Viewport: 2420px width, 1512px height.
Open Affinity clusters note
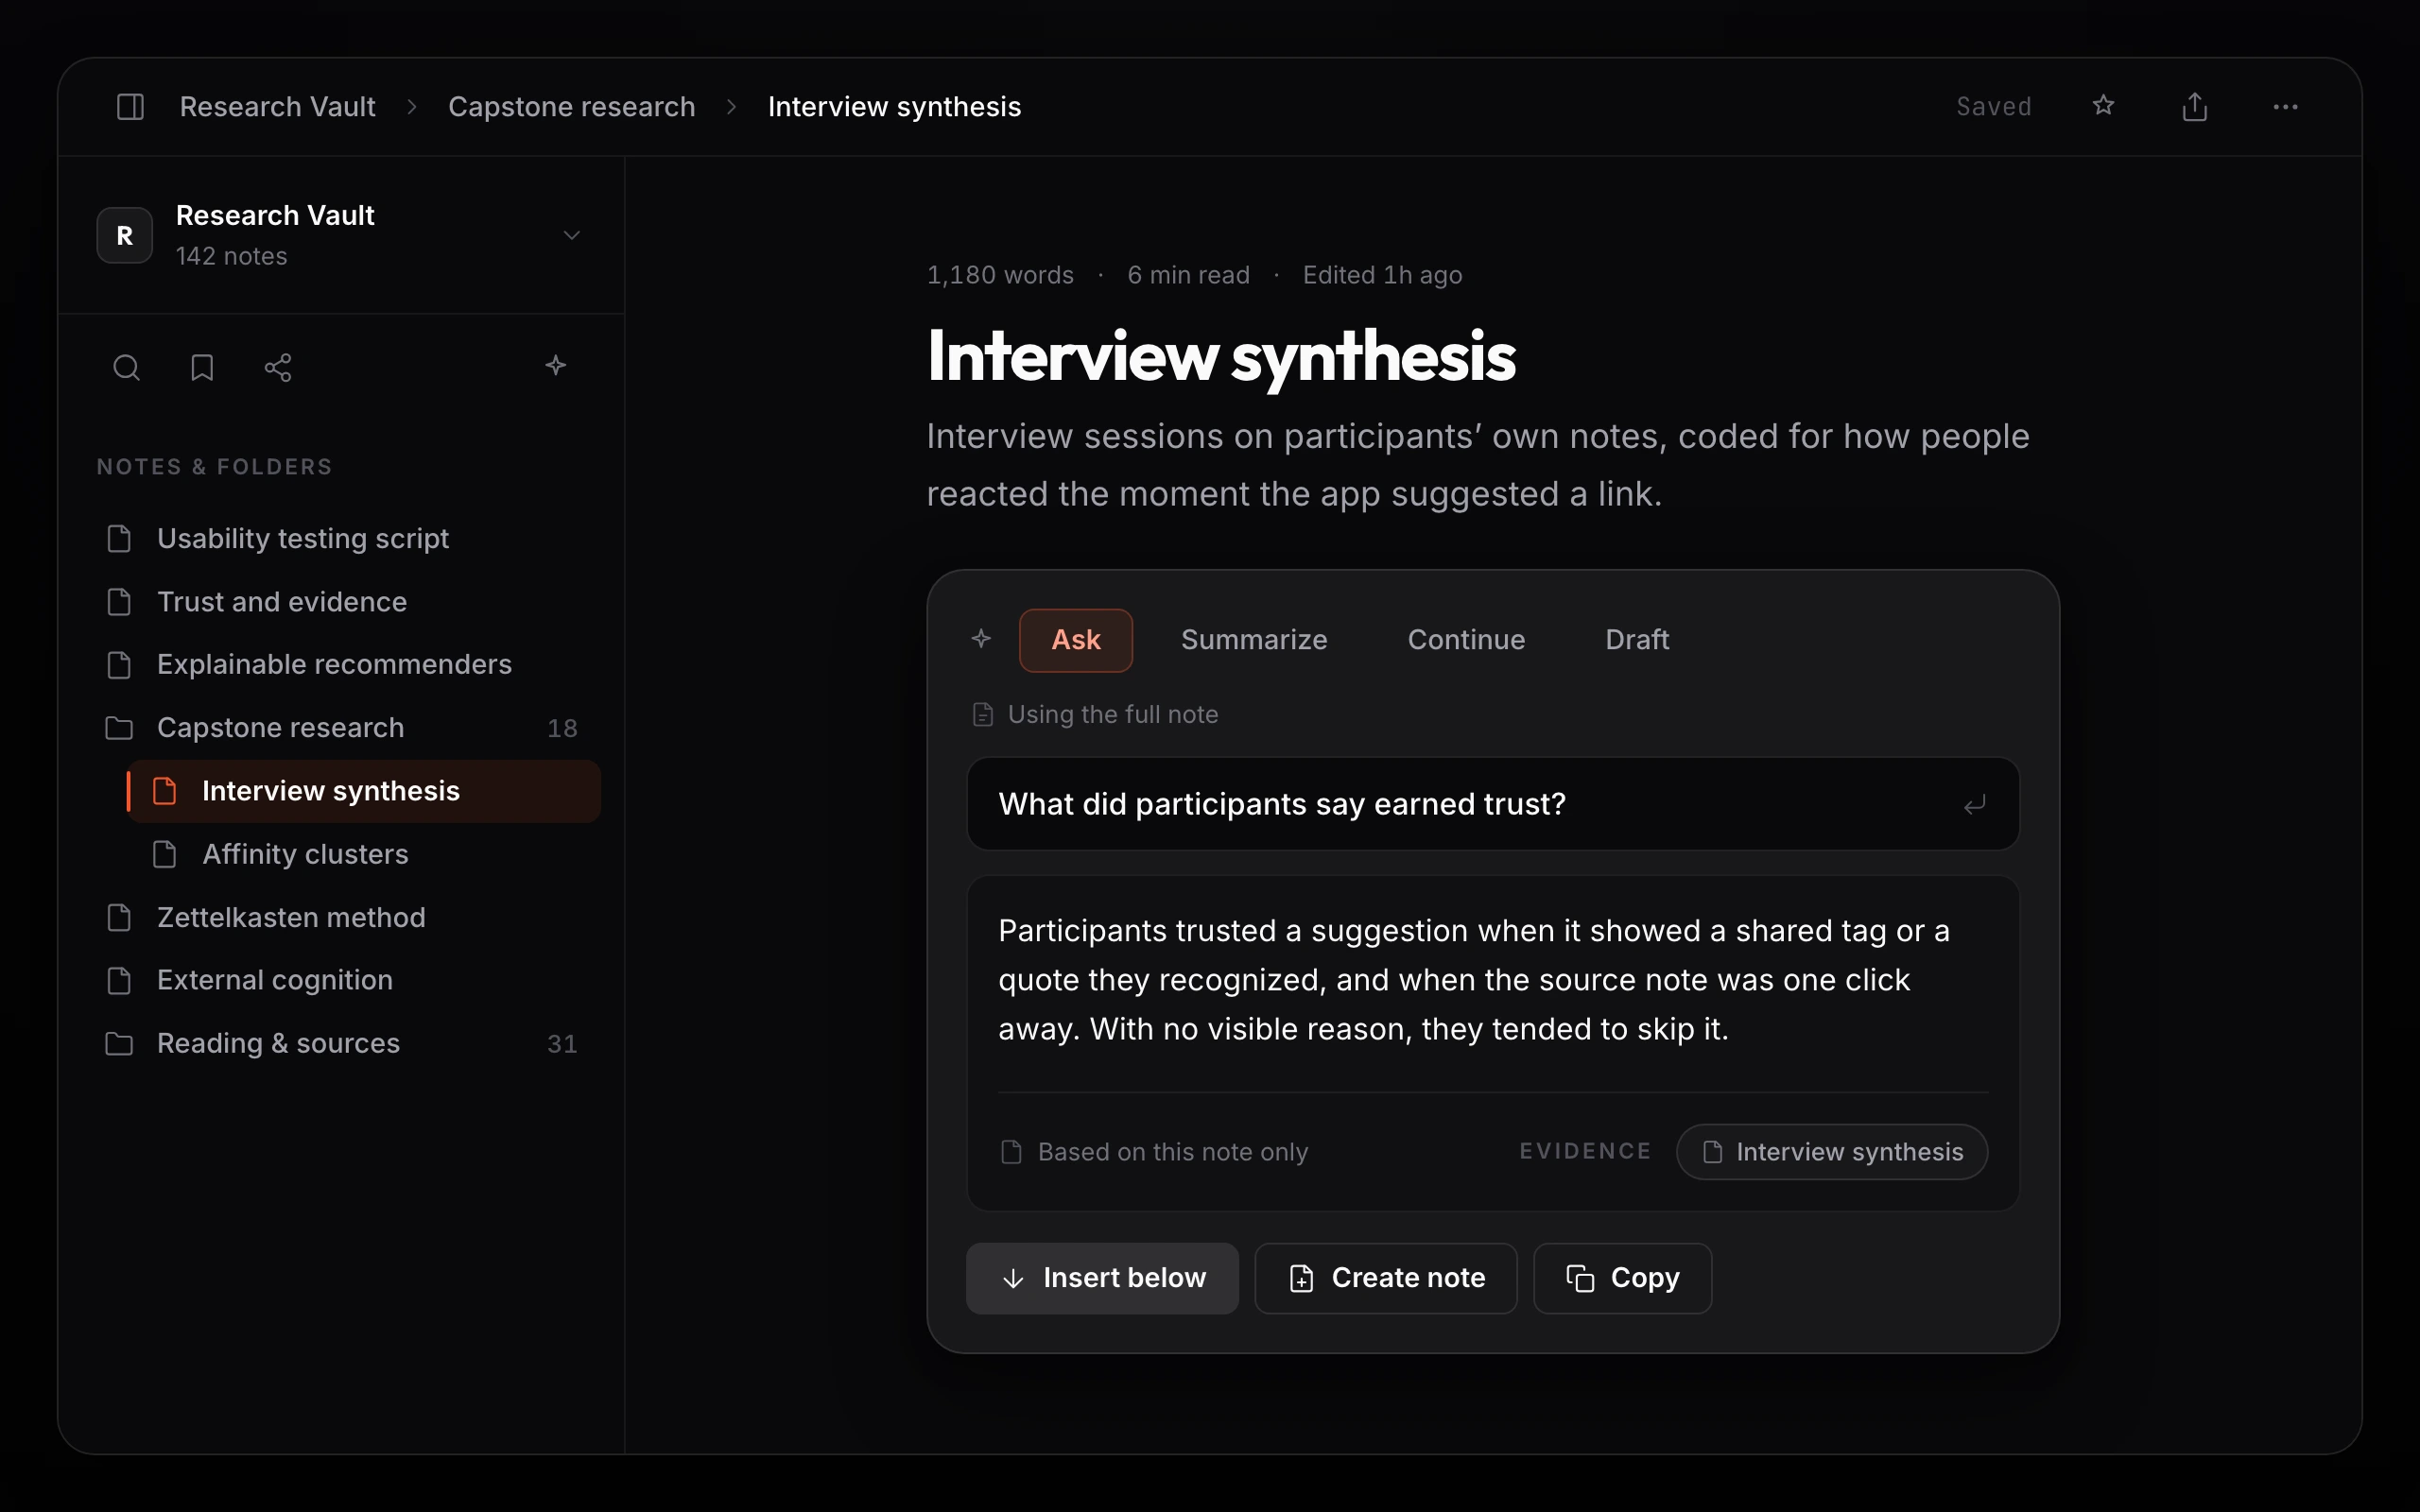click(364, 854)
